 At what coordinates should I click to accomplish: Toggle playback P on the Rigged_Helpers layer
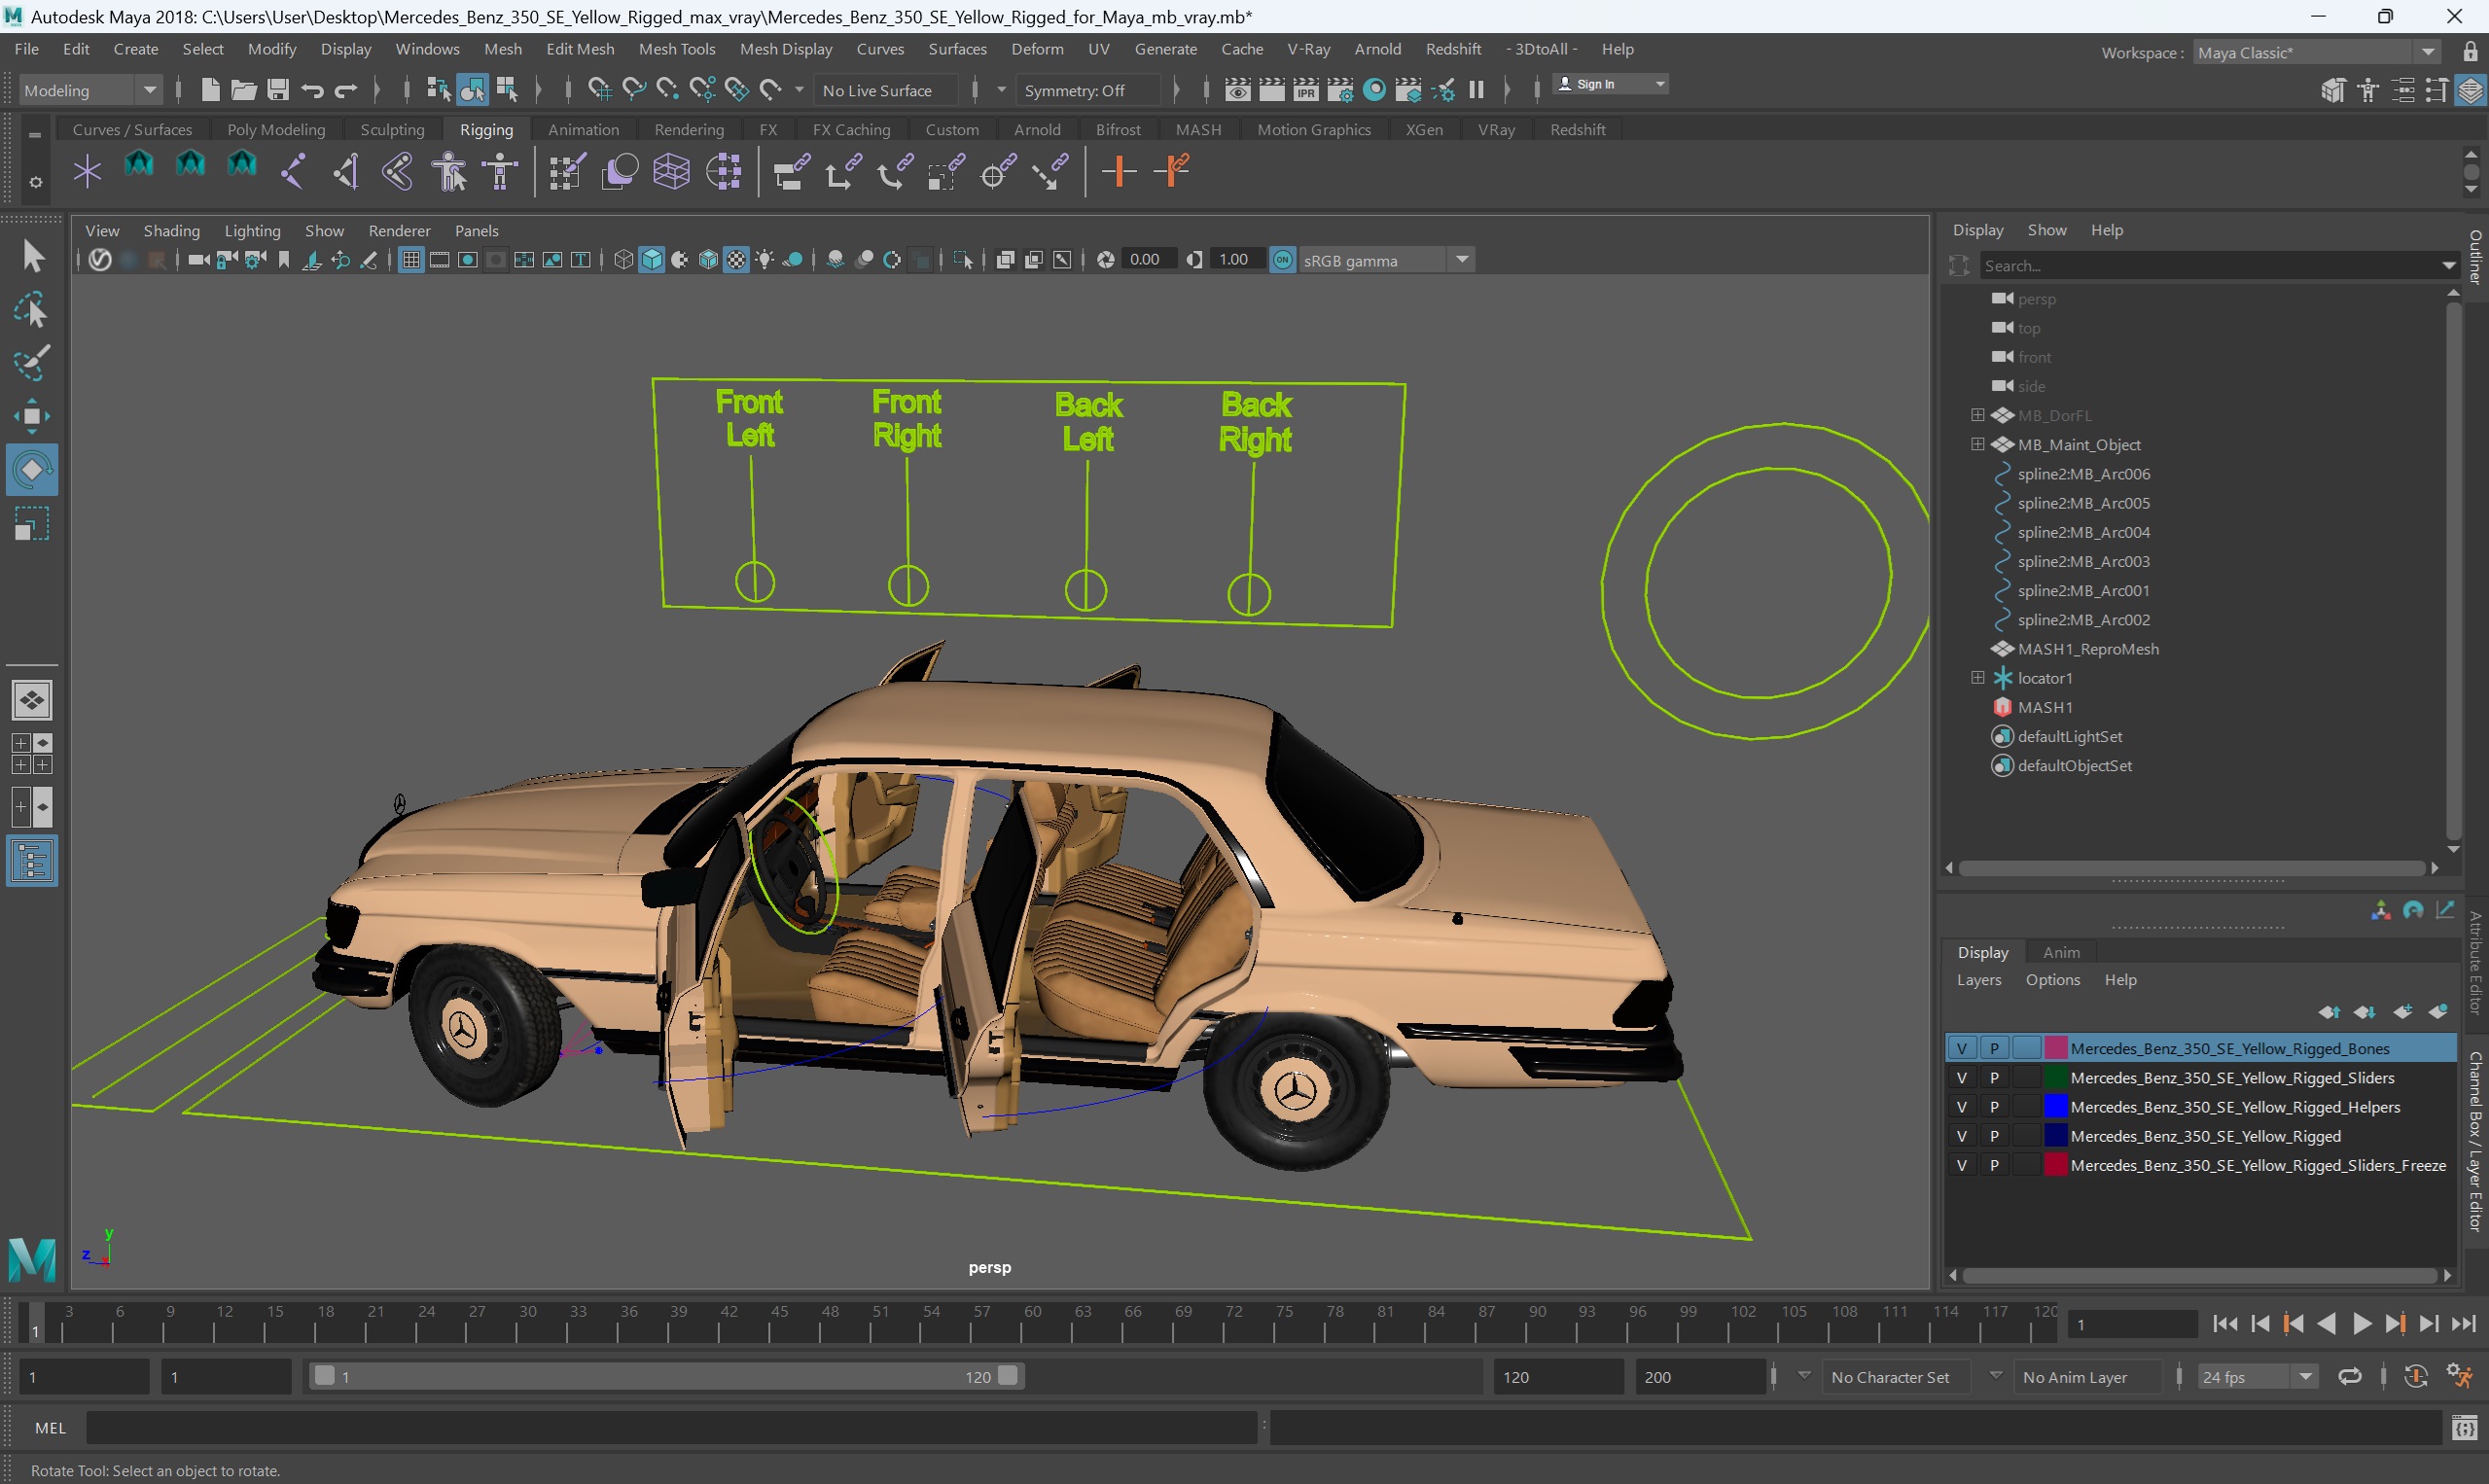(1994, 1106)
